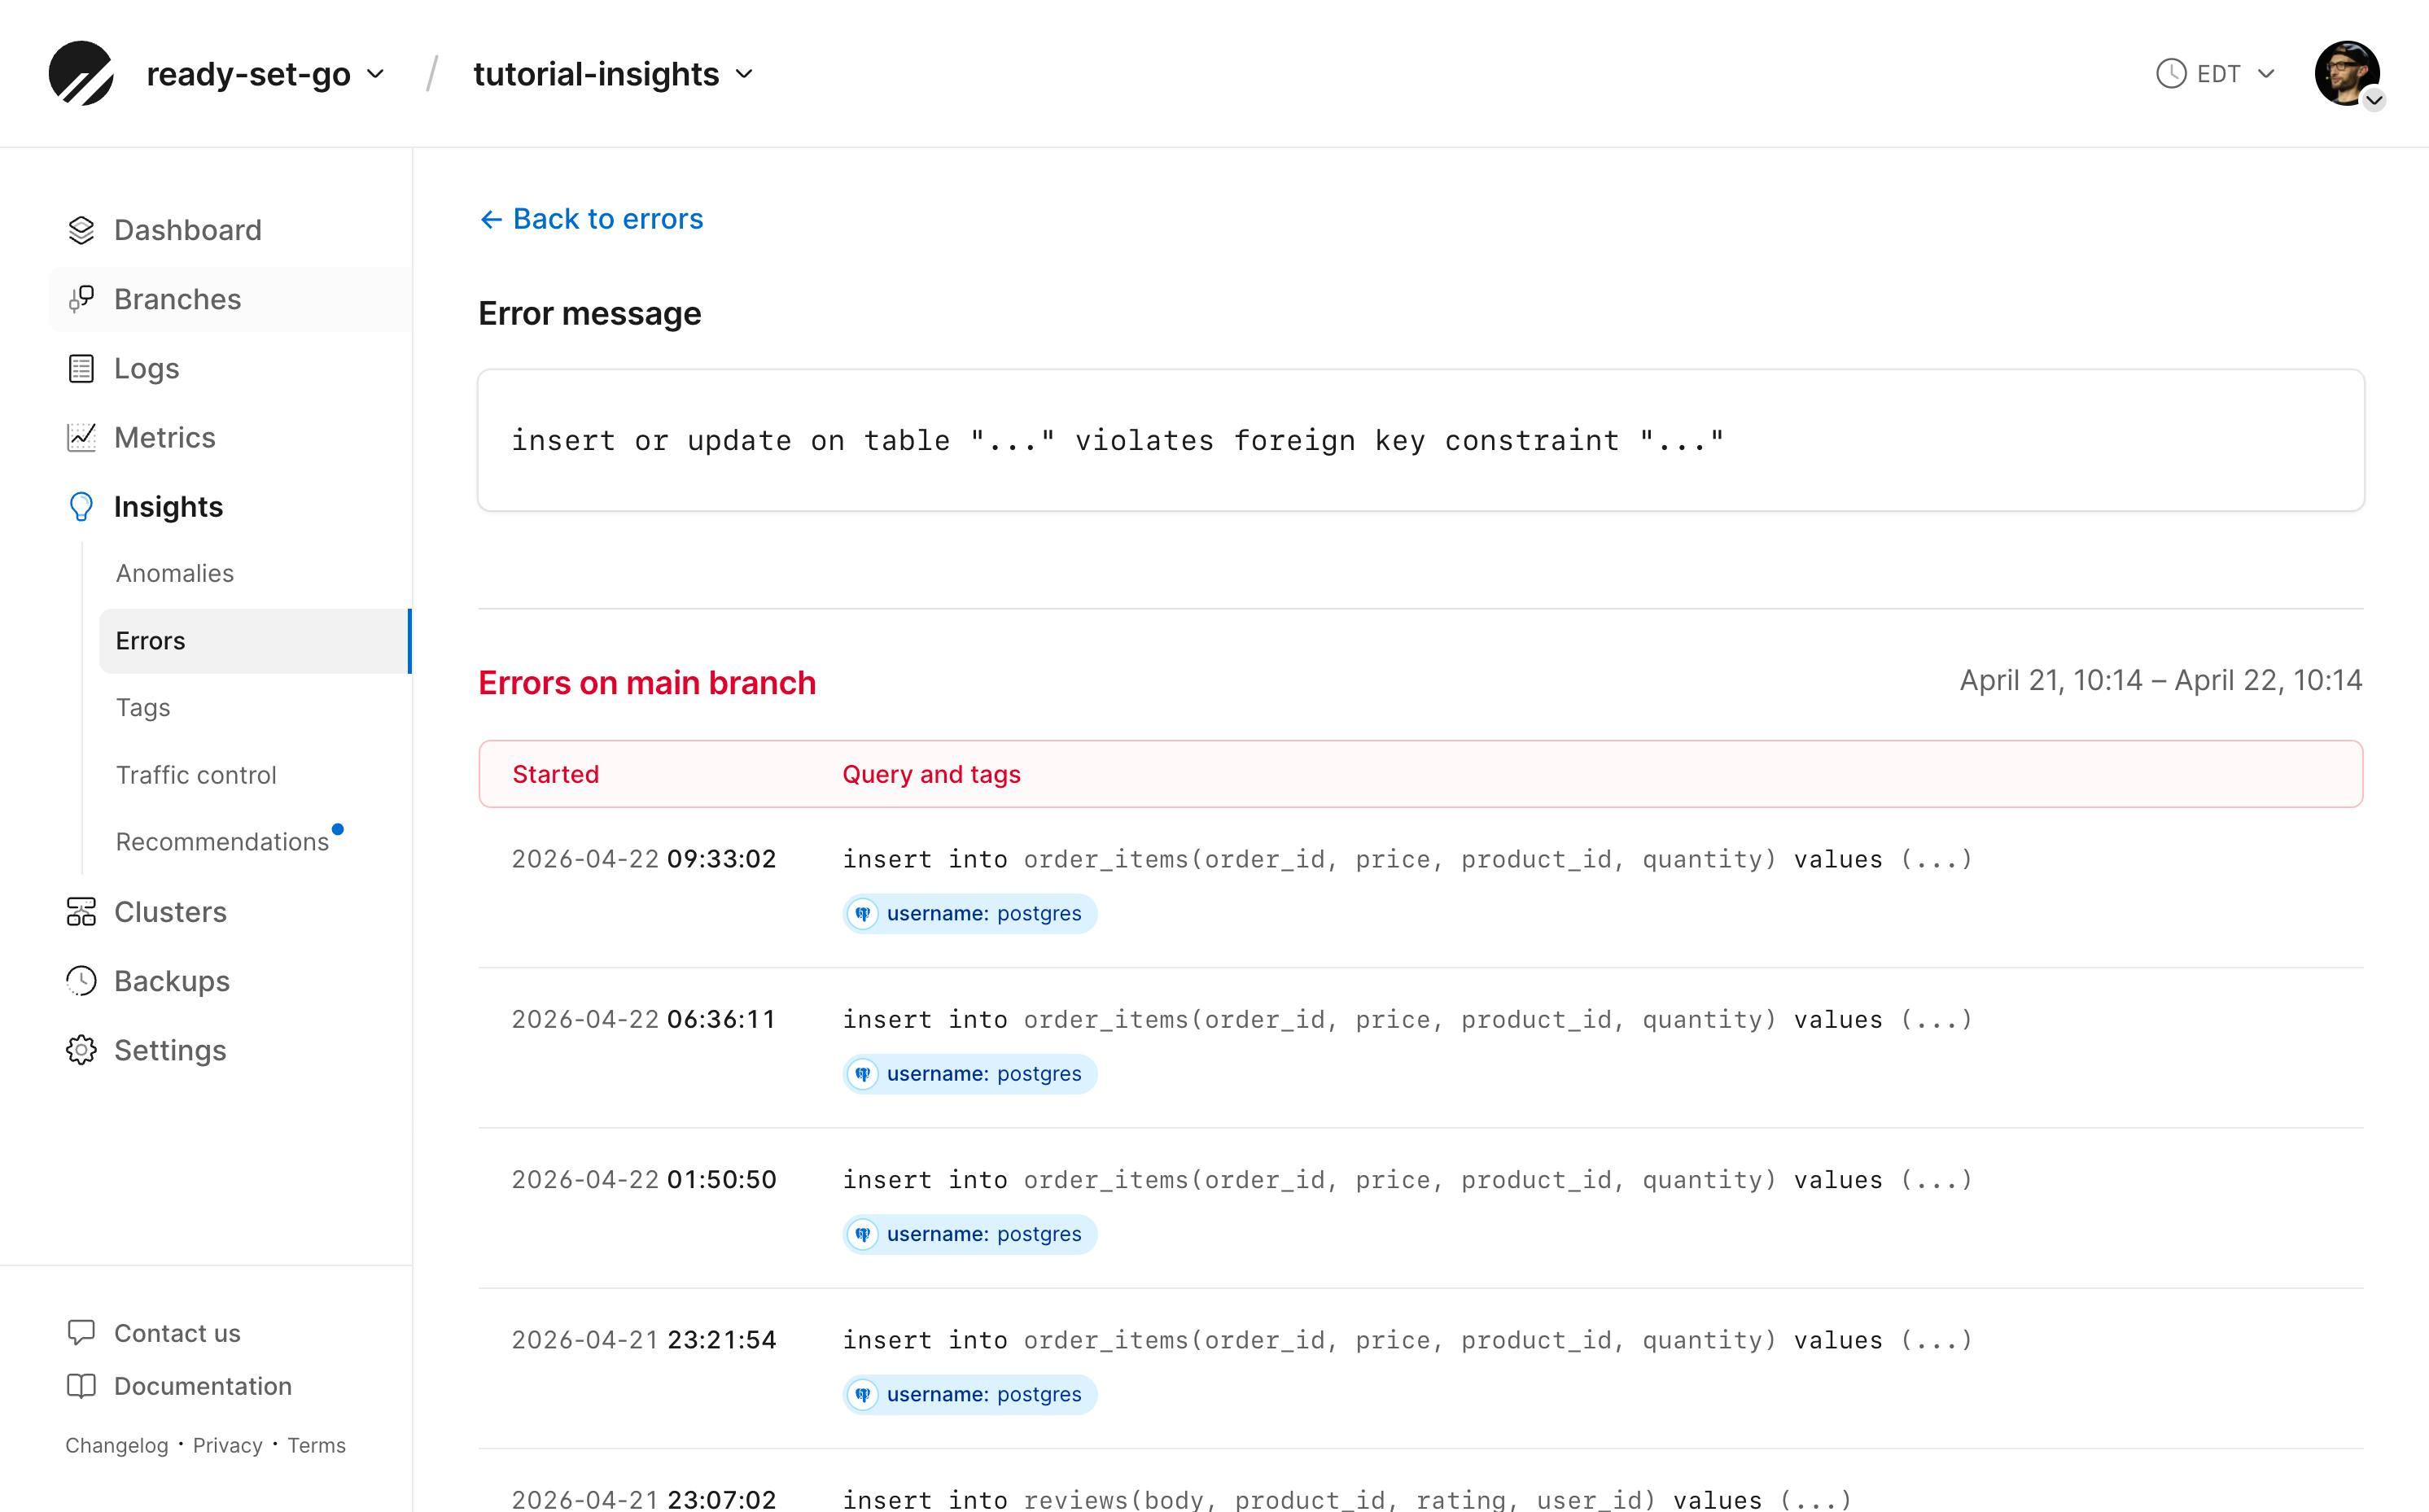Click the Backups clock icon
Screen dimensions: 2429x1512
[x=81, y=981]
